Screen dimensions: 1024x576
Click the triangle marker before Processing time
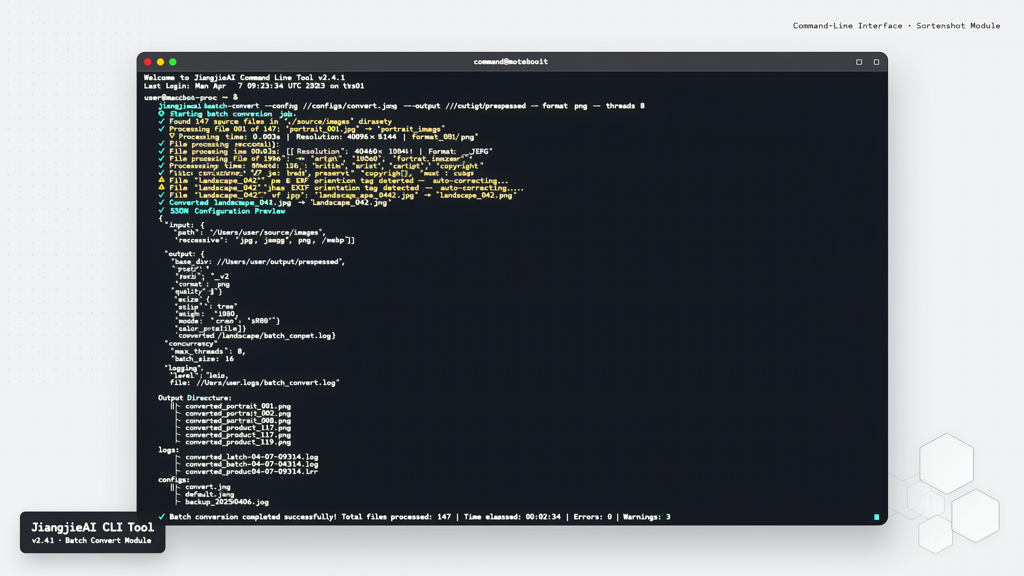pyautogui.click(x=172, y=137)
